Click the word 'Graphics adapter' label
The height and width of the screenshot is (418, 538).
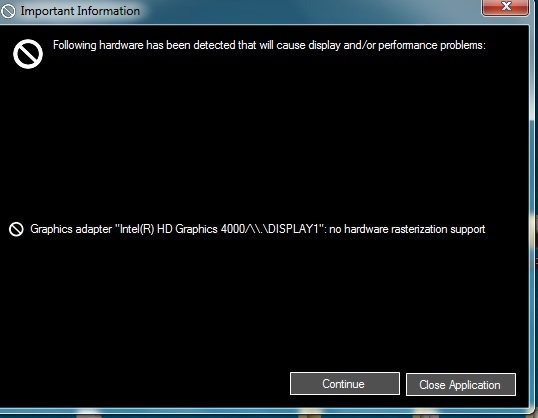tap(71, 229)
